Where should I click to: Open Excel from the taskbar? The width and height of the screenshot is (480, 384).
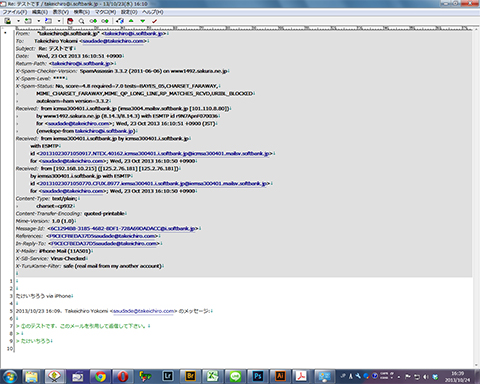pyautogui.click(x=213, y=377)
